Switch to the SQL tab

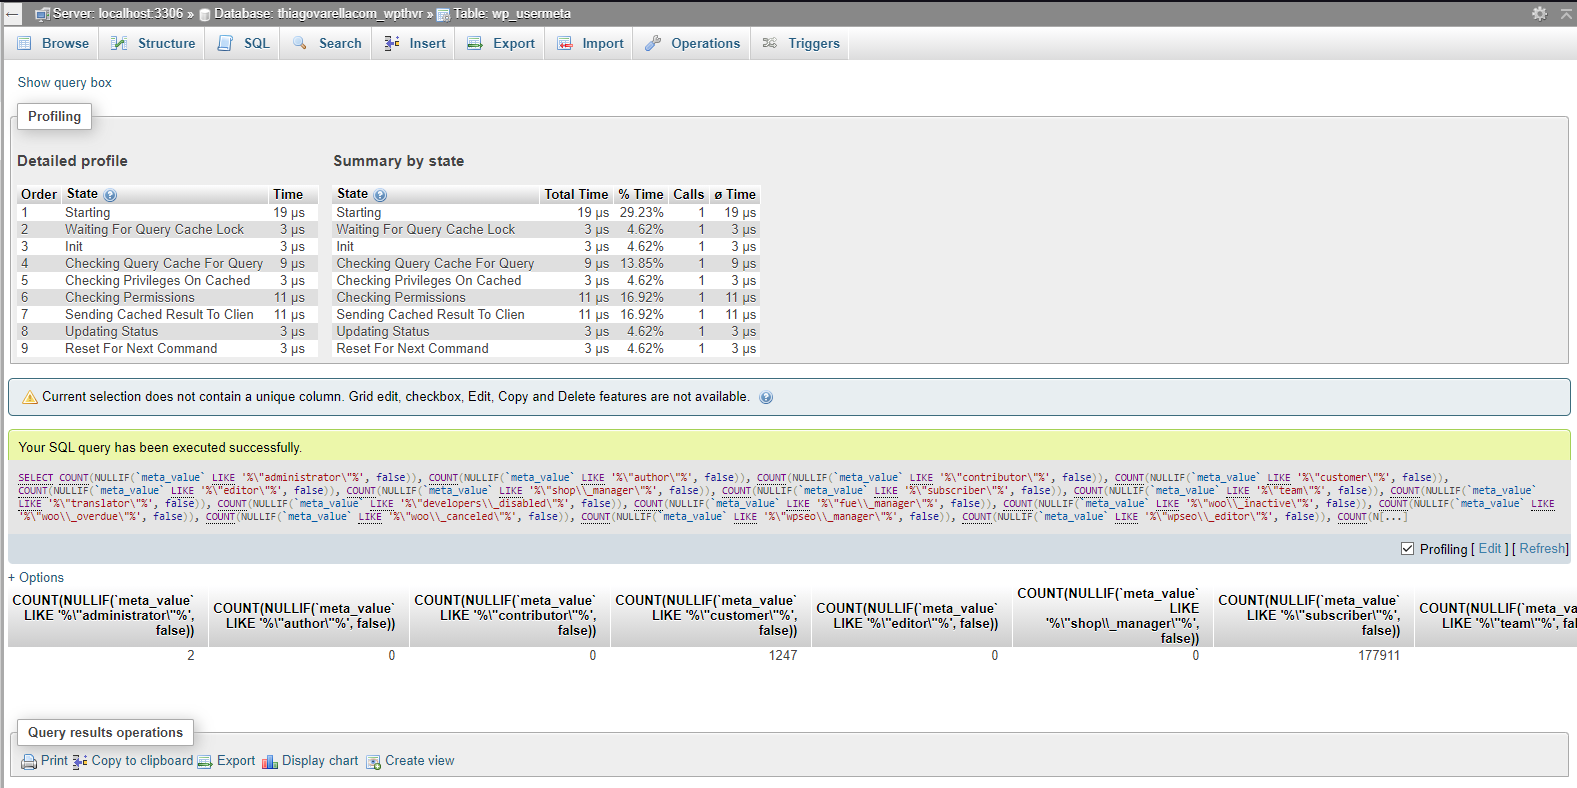tap(245, 43)
